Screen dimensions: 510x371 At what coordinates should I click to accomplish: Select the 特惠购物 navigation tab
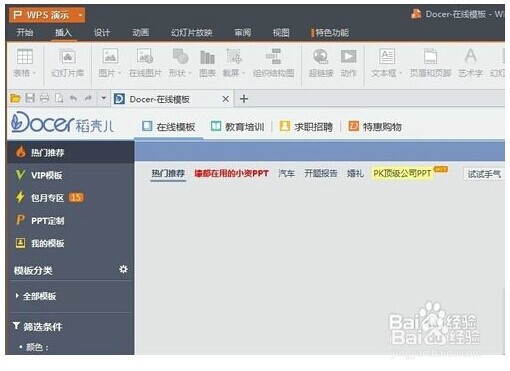coord(375,127)
